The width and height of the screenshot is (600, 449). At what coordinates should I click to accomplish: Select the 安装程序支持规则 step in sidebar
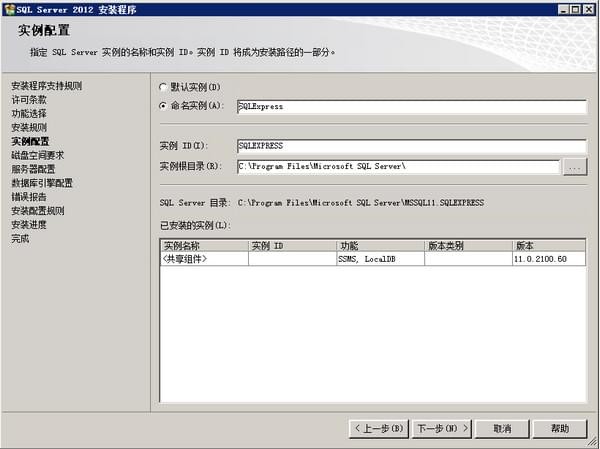coord(47,86)
